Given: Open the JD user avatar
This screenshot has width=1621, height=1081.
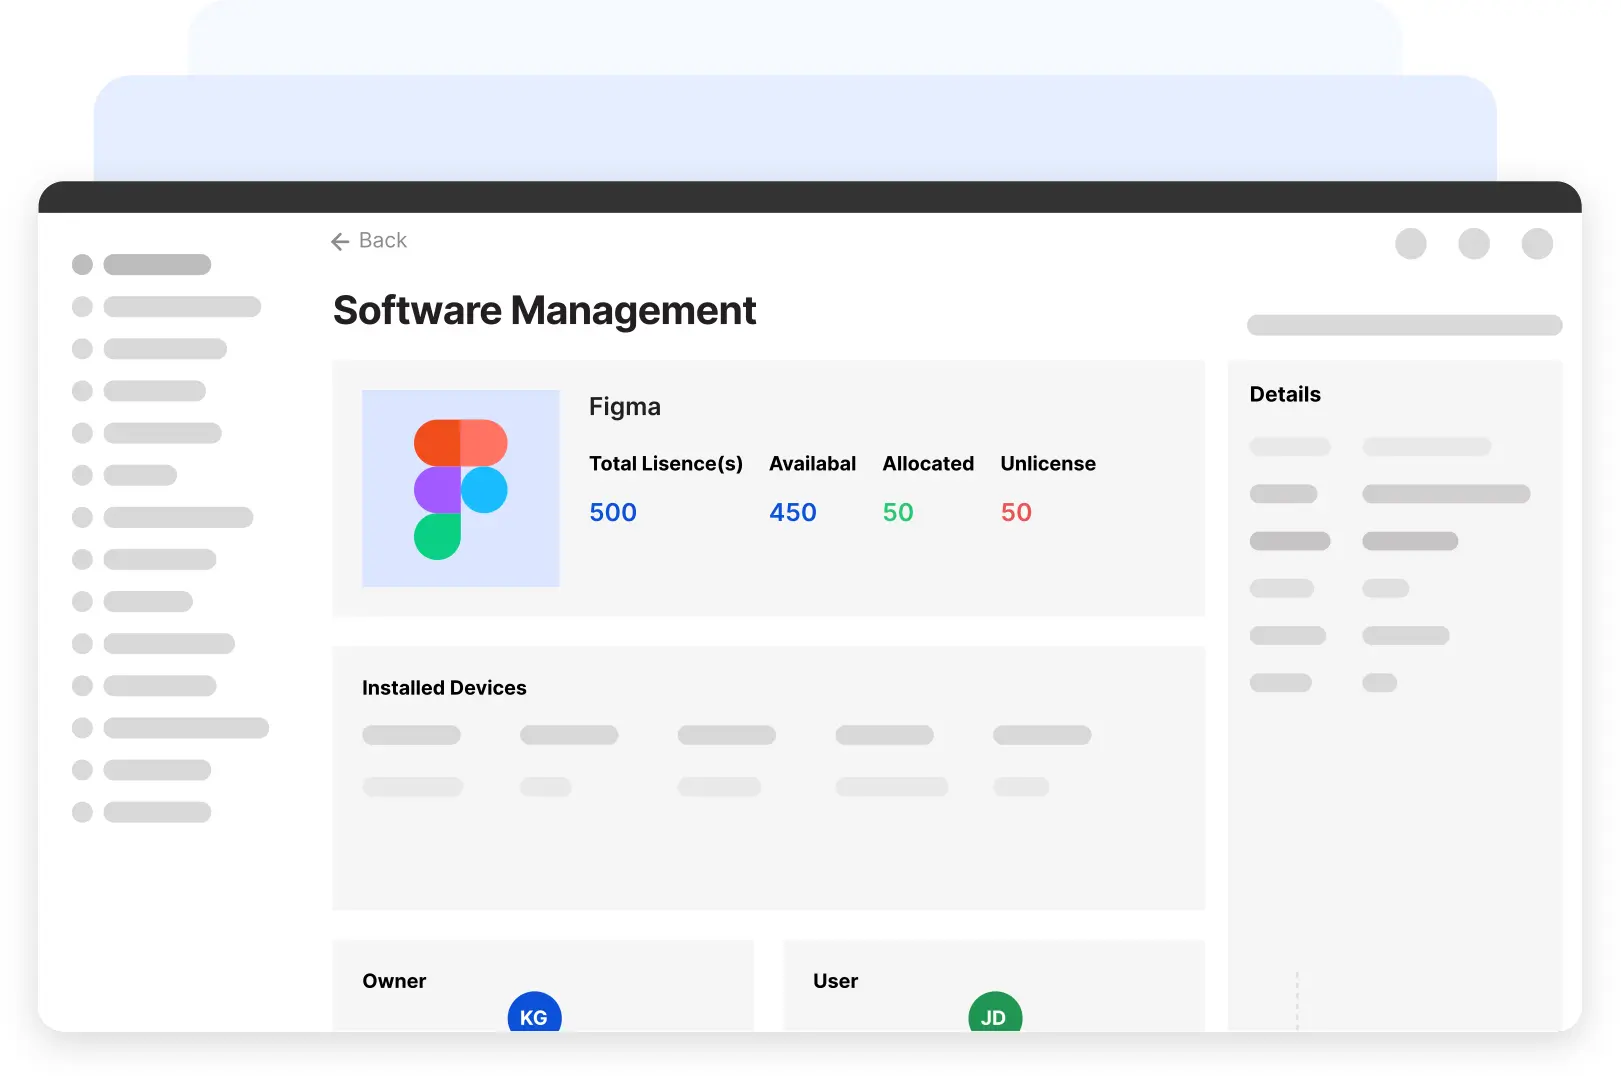Looking at the screenshot, I should coord(994,1014).
